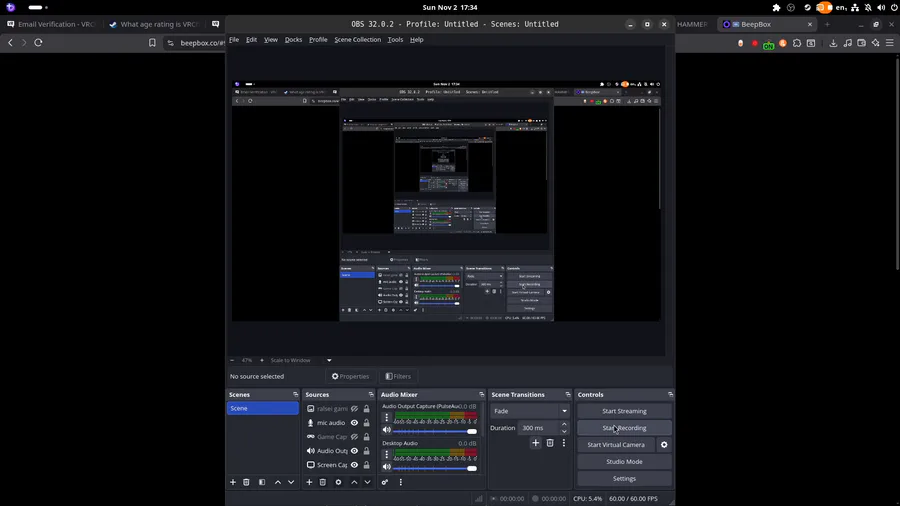This screenshot has width=900, height=506.
Task: Open advanced audio properties gears icon
Action: pyautogui.click(x=385, y=482)
